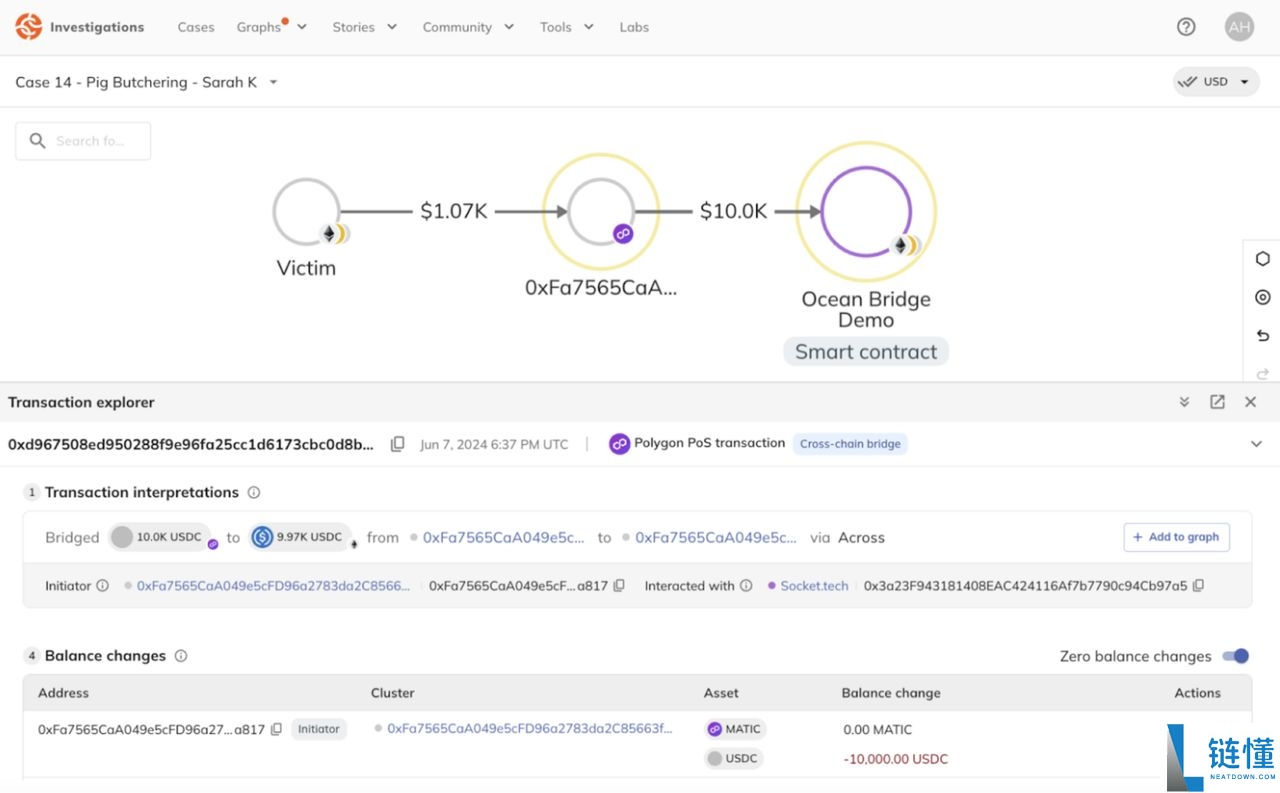This screenshot has height=793, width=1280.
Task: Click the hexagon icon in graph toolbar
Action: 1262,259
